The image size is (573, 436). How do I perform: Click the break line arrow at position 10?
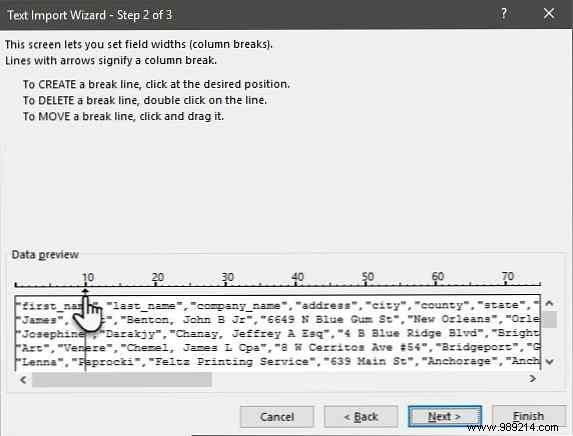coord(85,291)
